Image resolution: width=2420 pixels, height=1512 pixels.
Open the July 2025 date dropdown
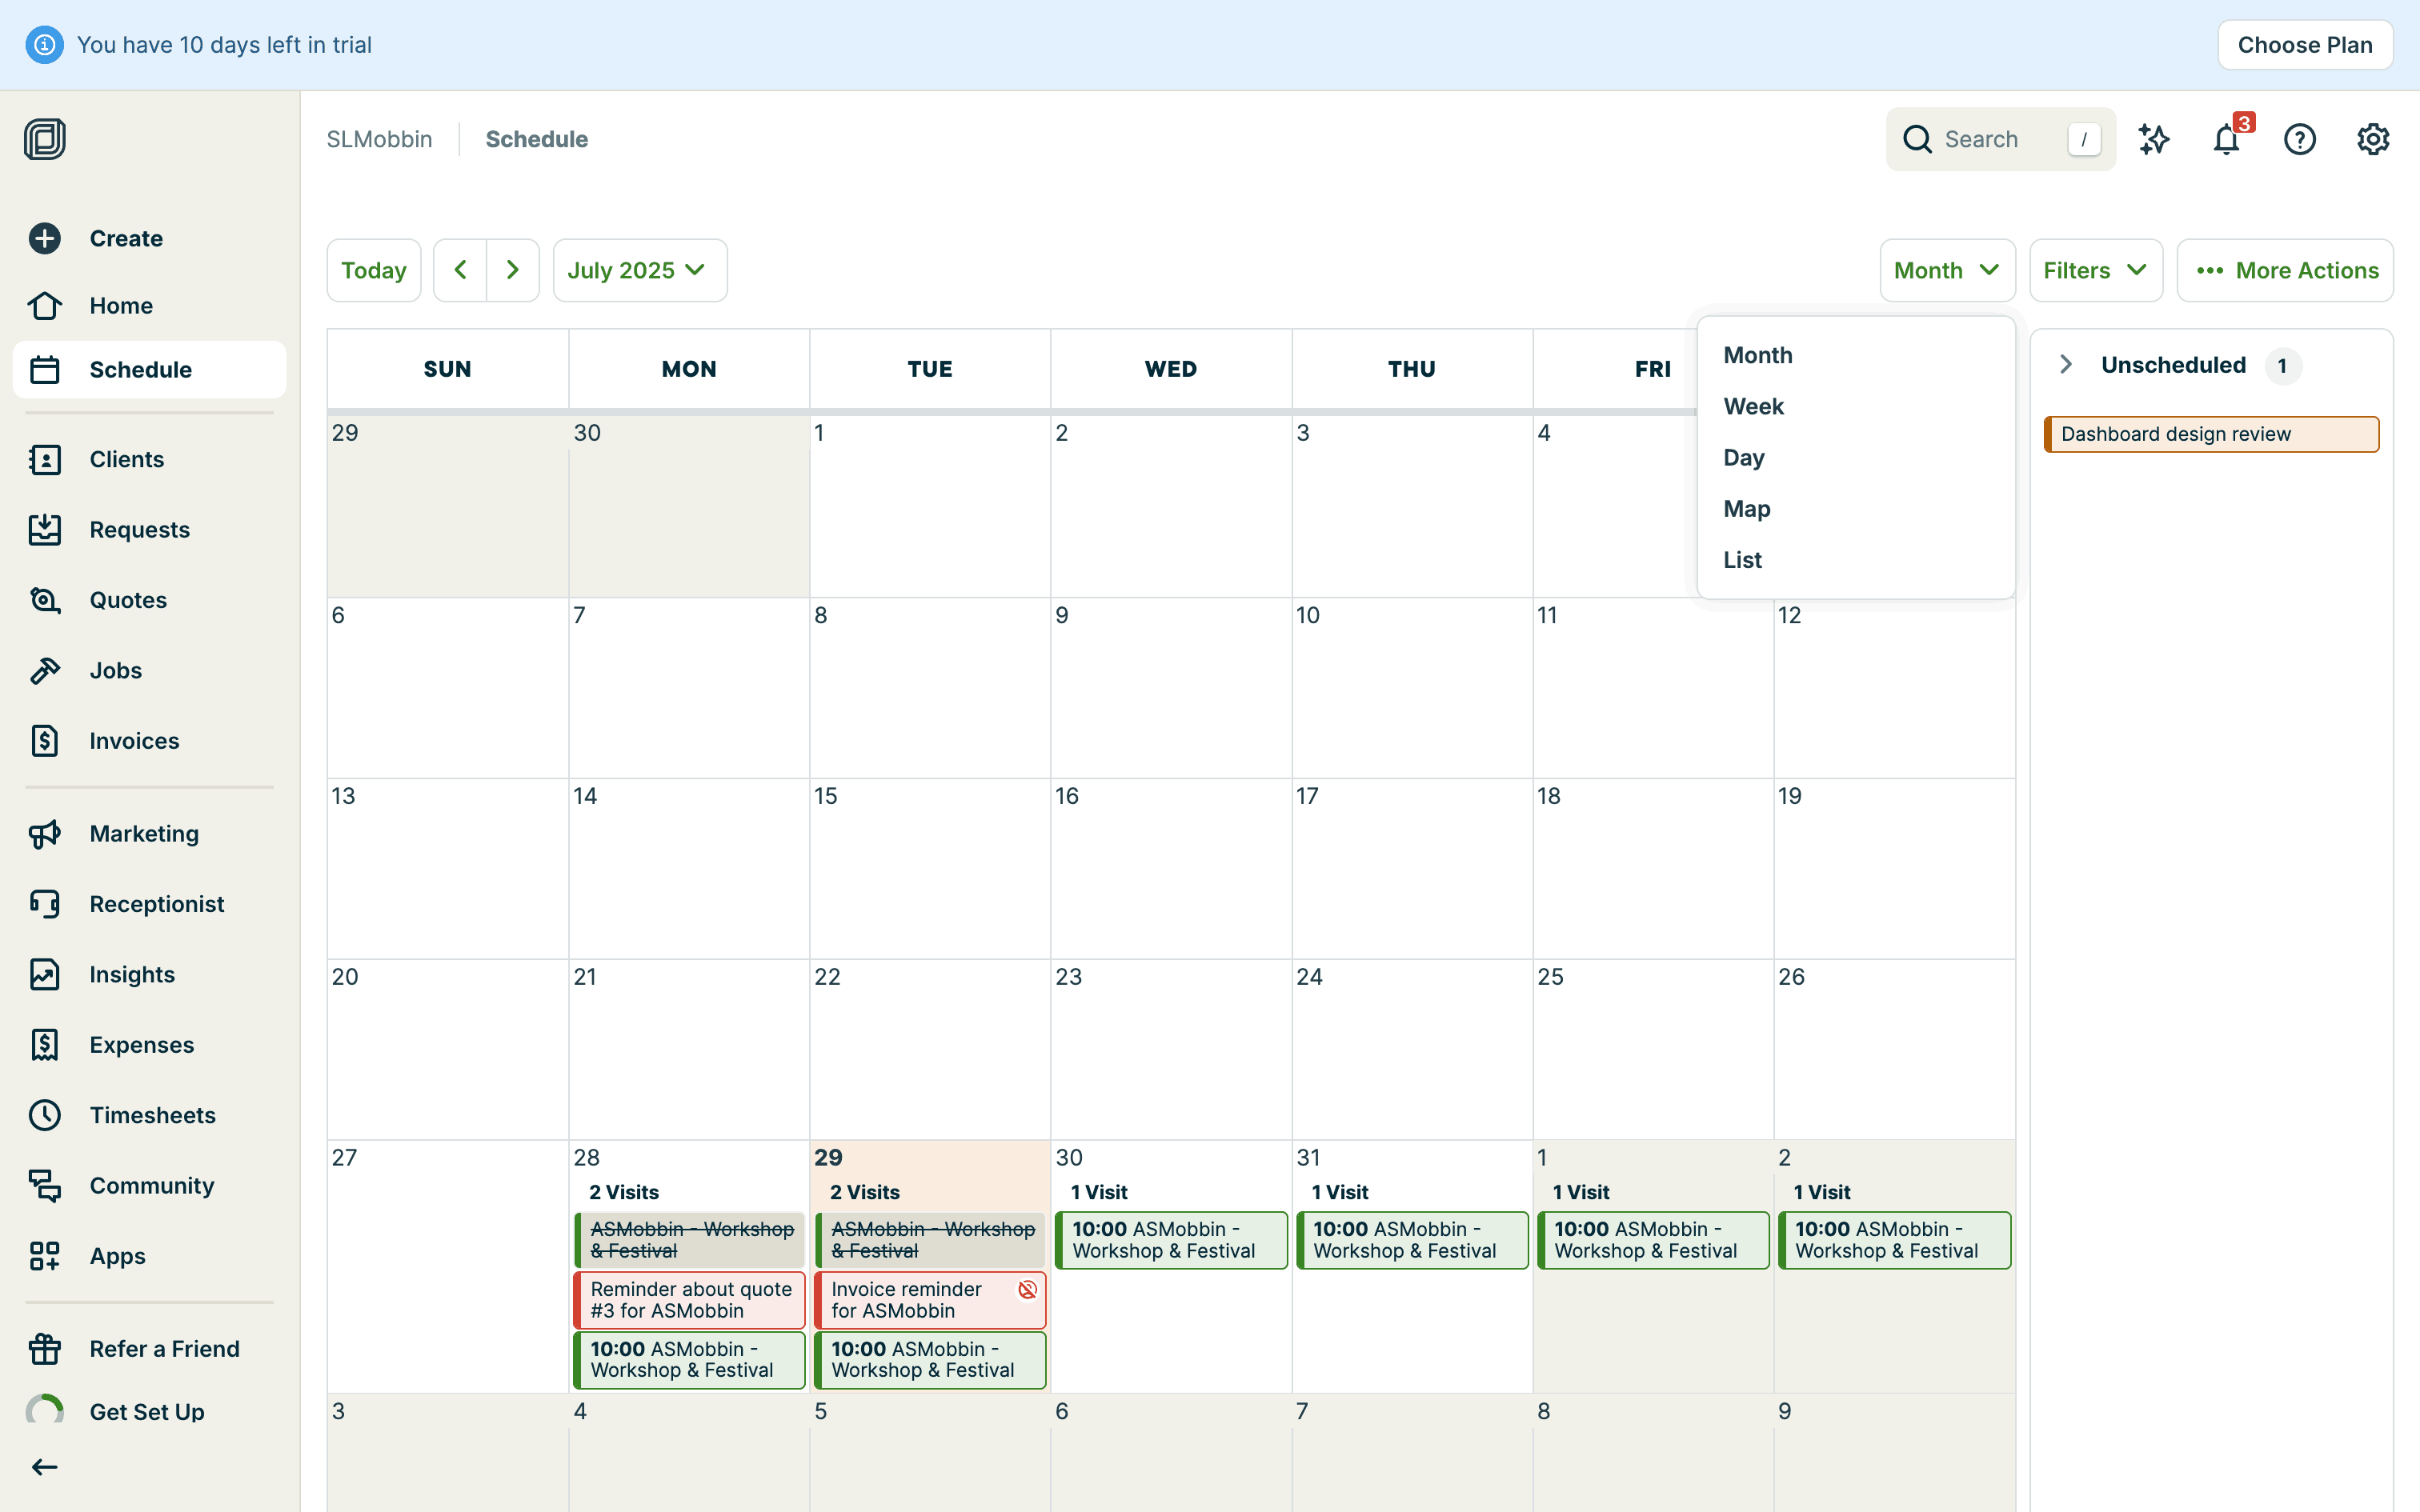click(639, 270)
